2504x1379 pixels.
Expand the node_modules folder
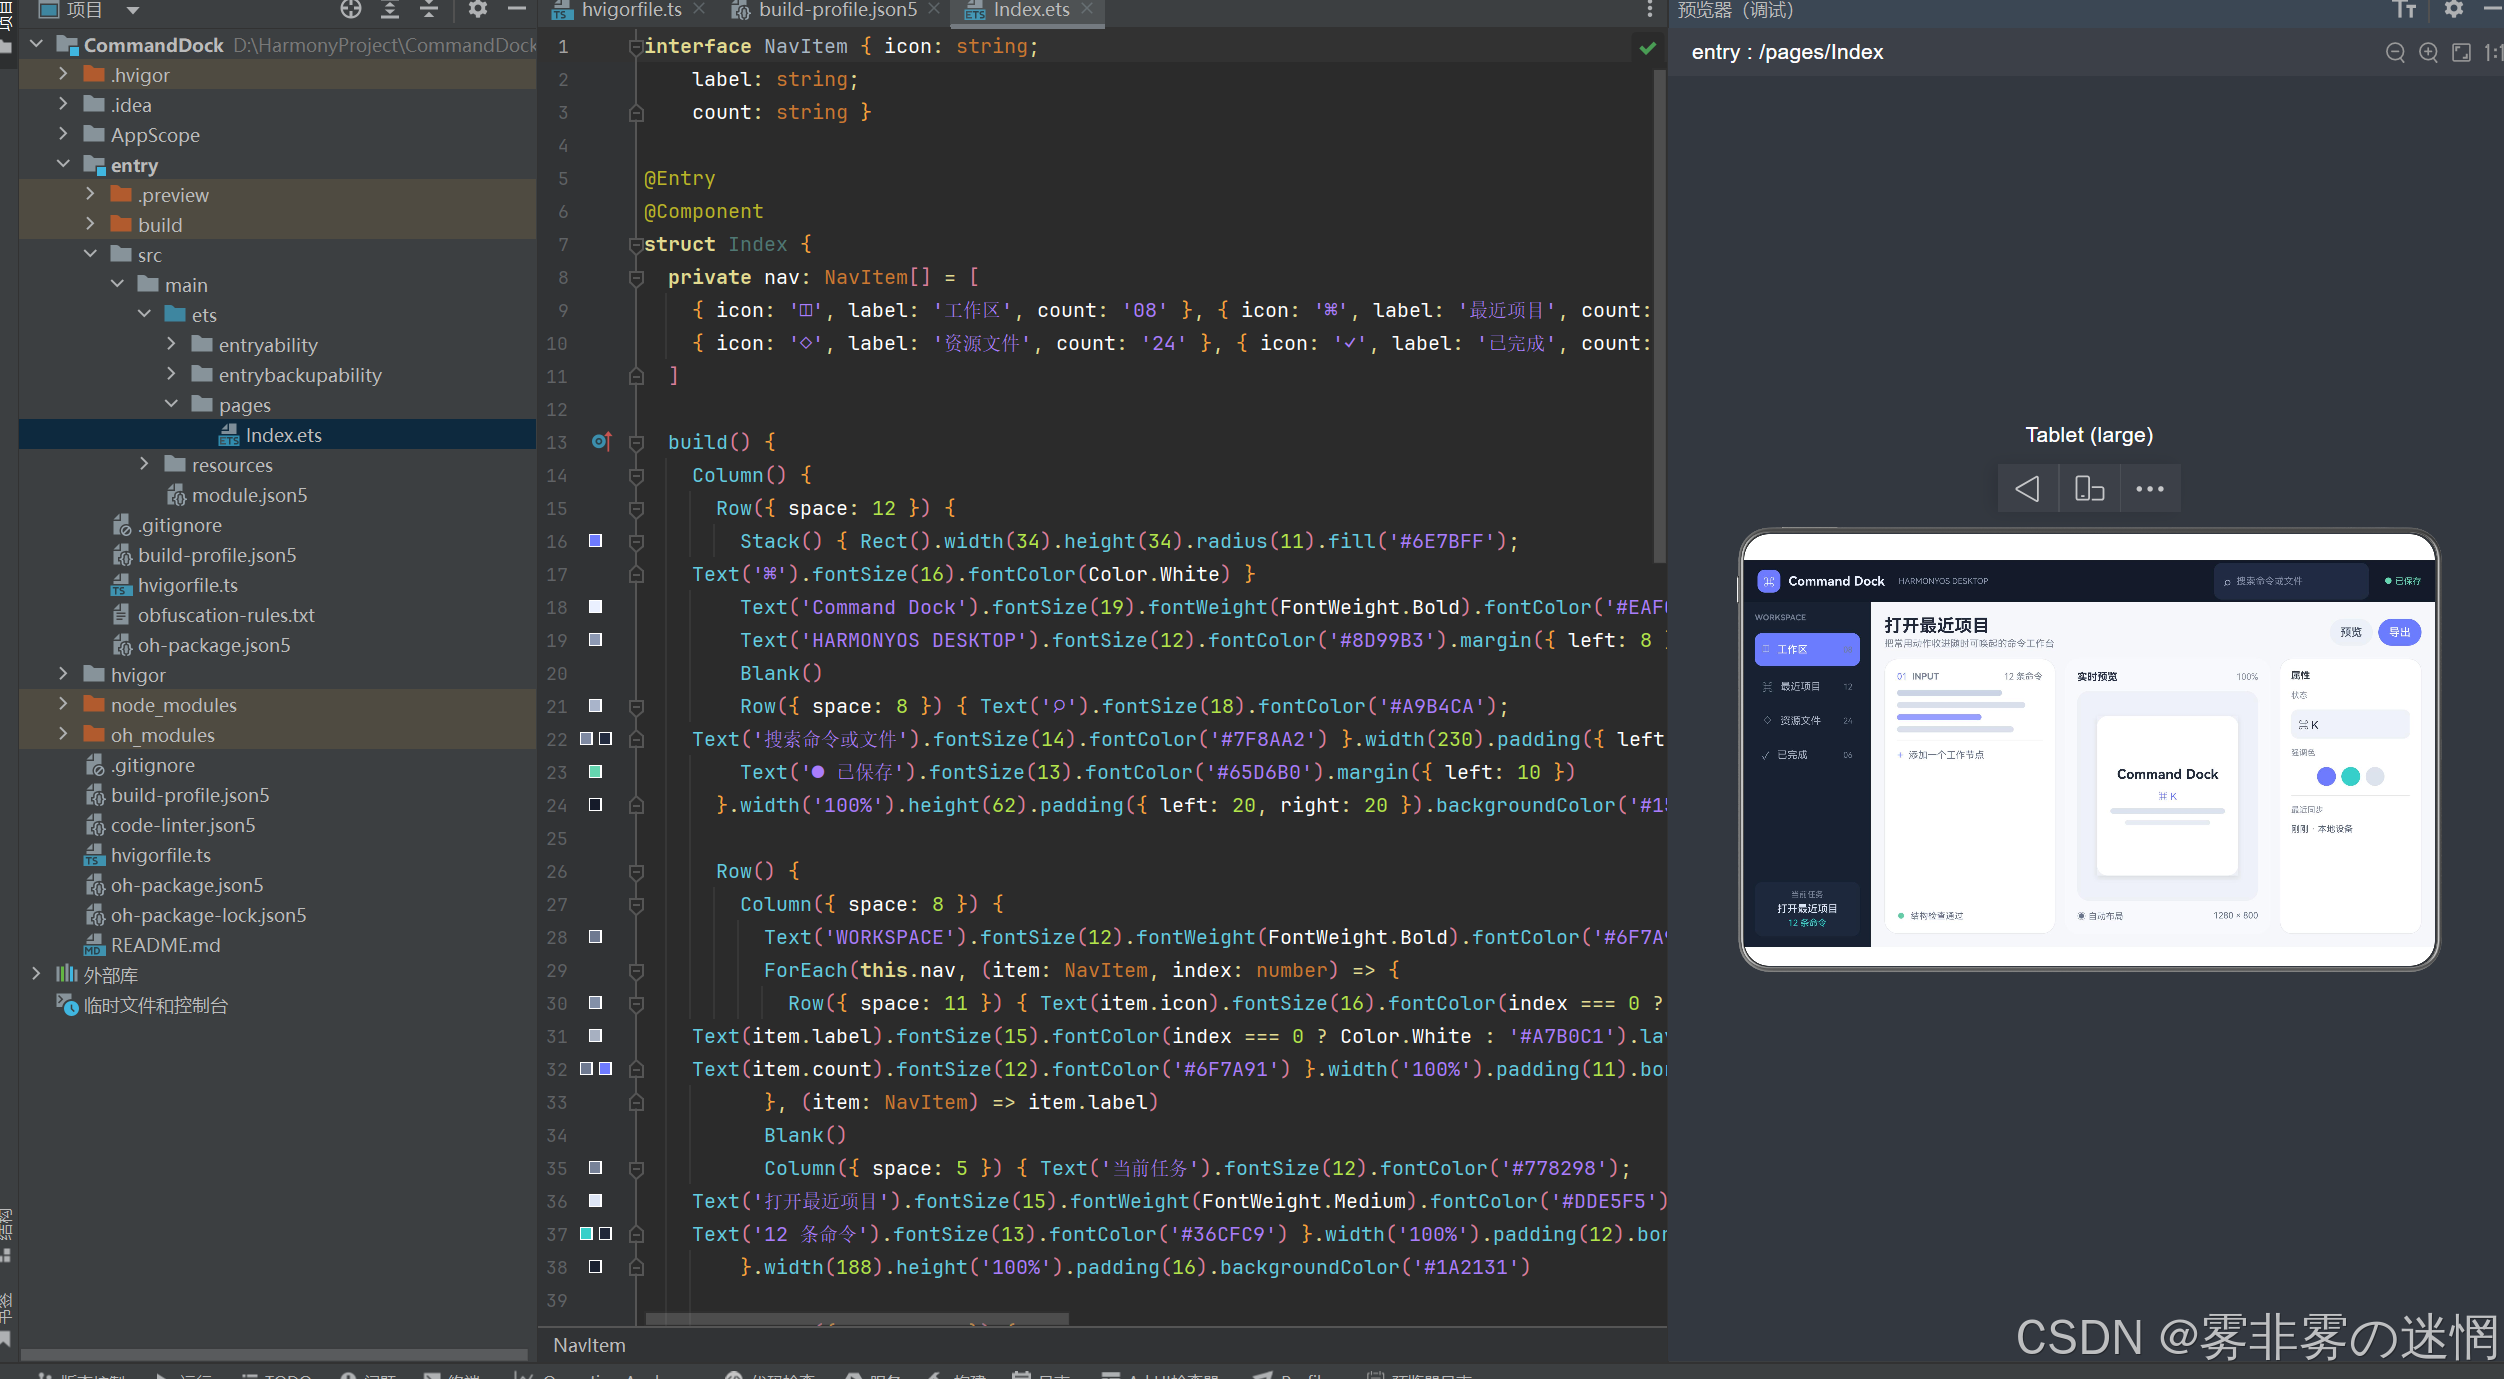pos(63,704)
